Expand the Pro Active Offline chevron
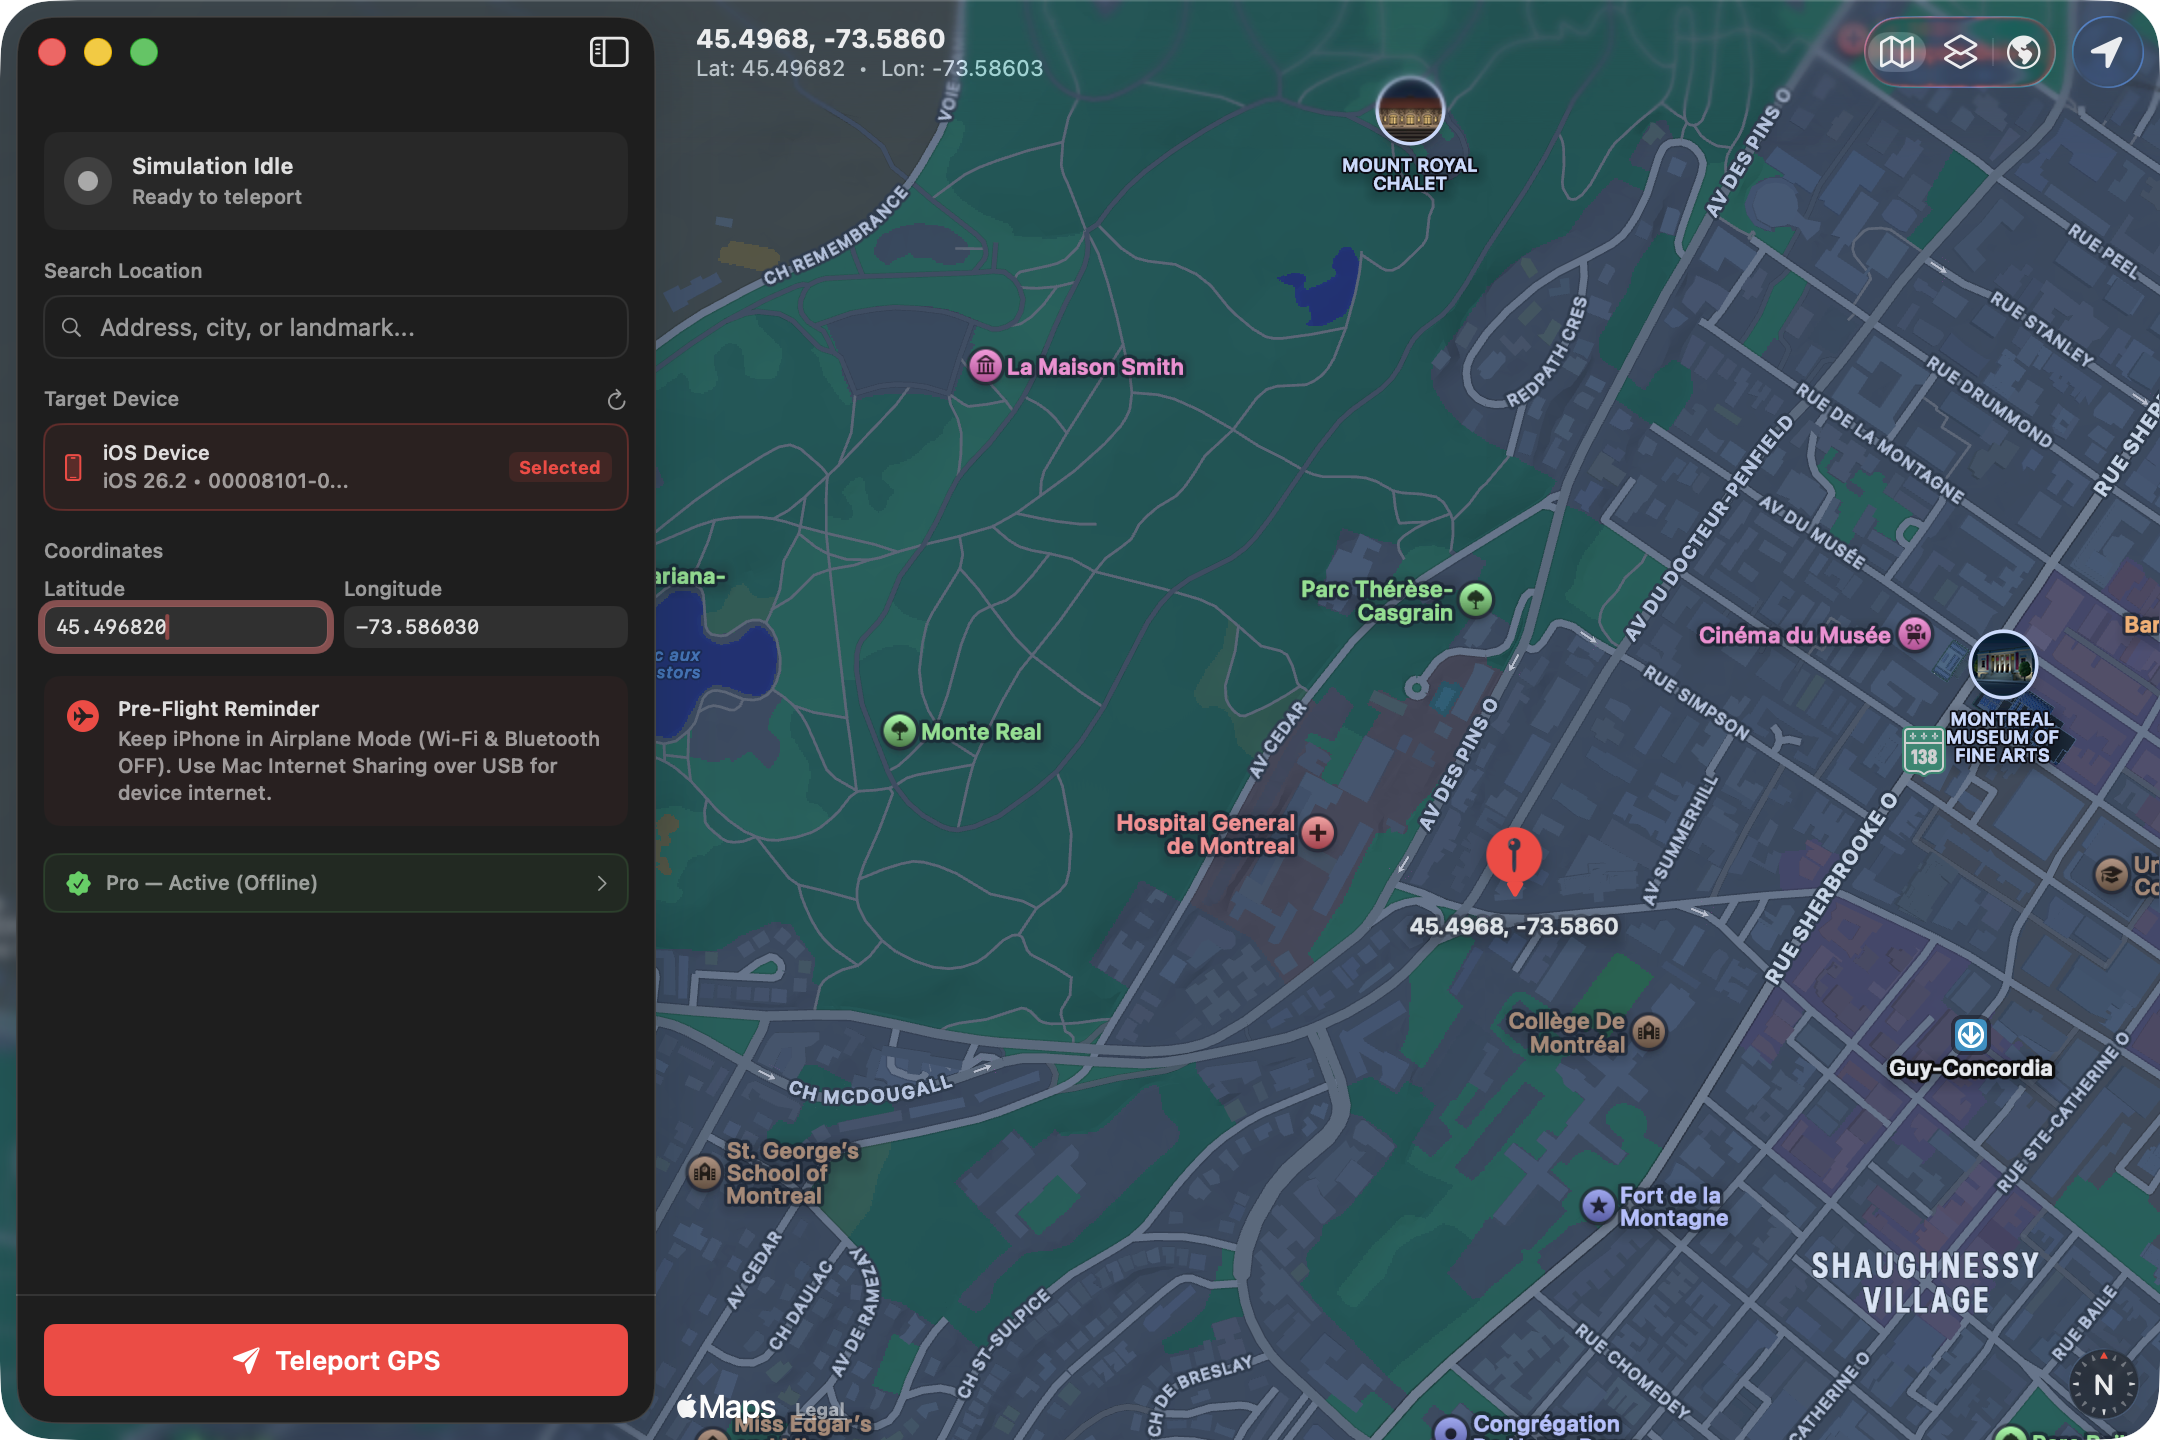This screenshot has width=2160, height=1440. click(602, 883)
